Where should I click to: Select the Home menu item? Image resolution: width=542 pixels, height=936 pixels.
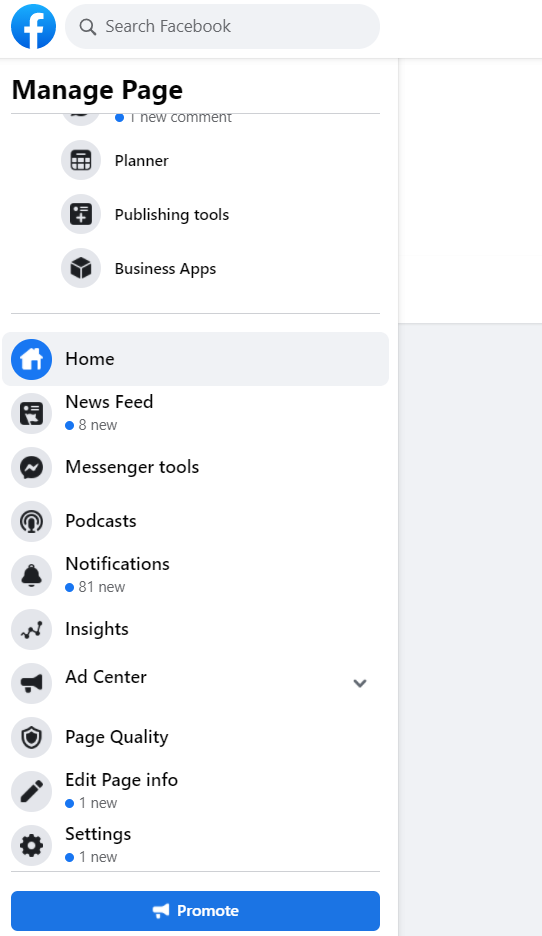195,359
